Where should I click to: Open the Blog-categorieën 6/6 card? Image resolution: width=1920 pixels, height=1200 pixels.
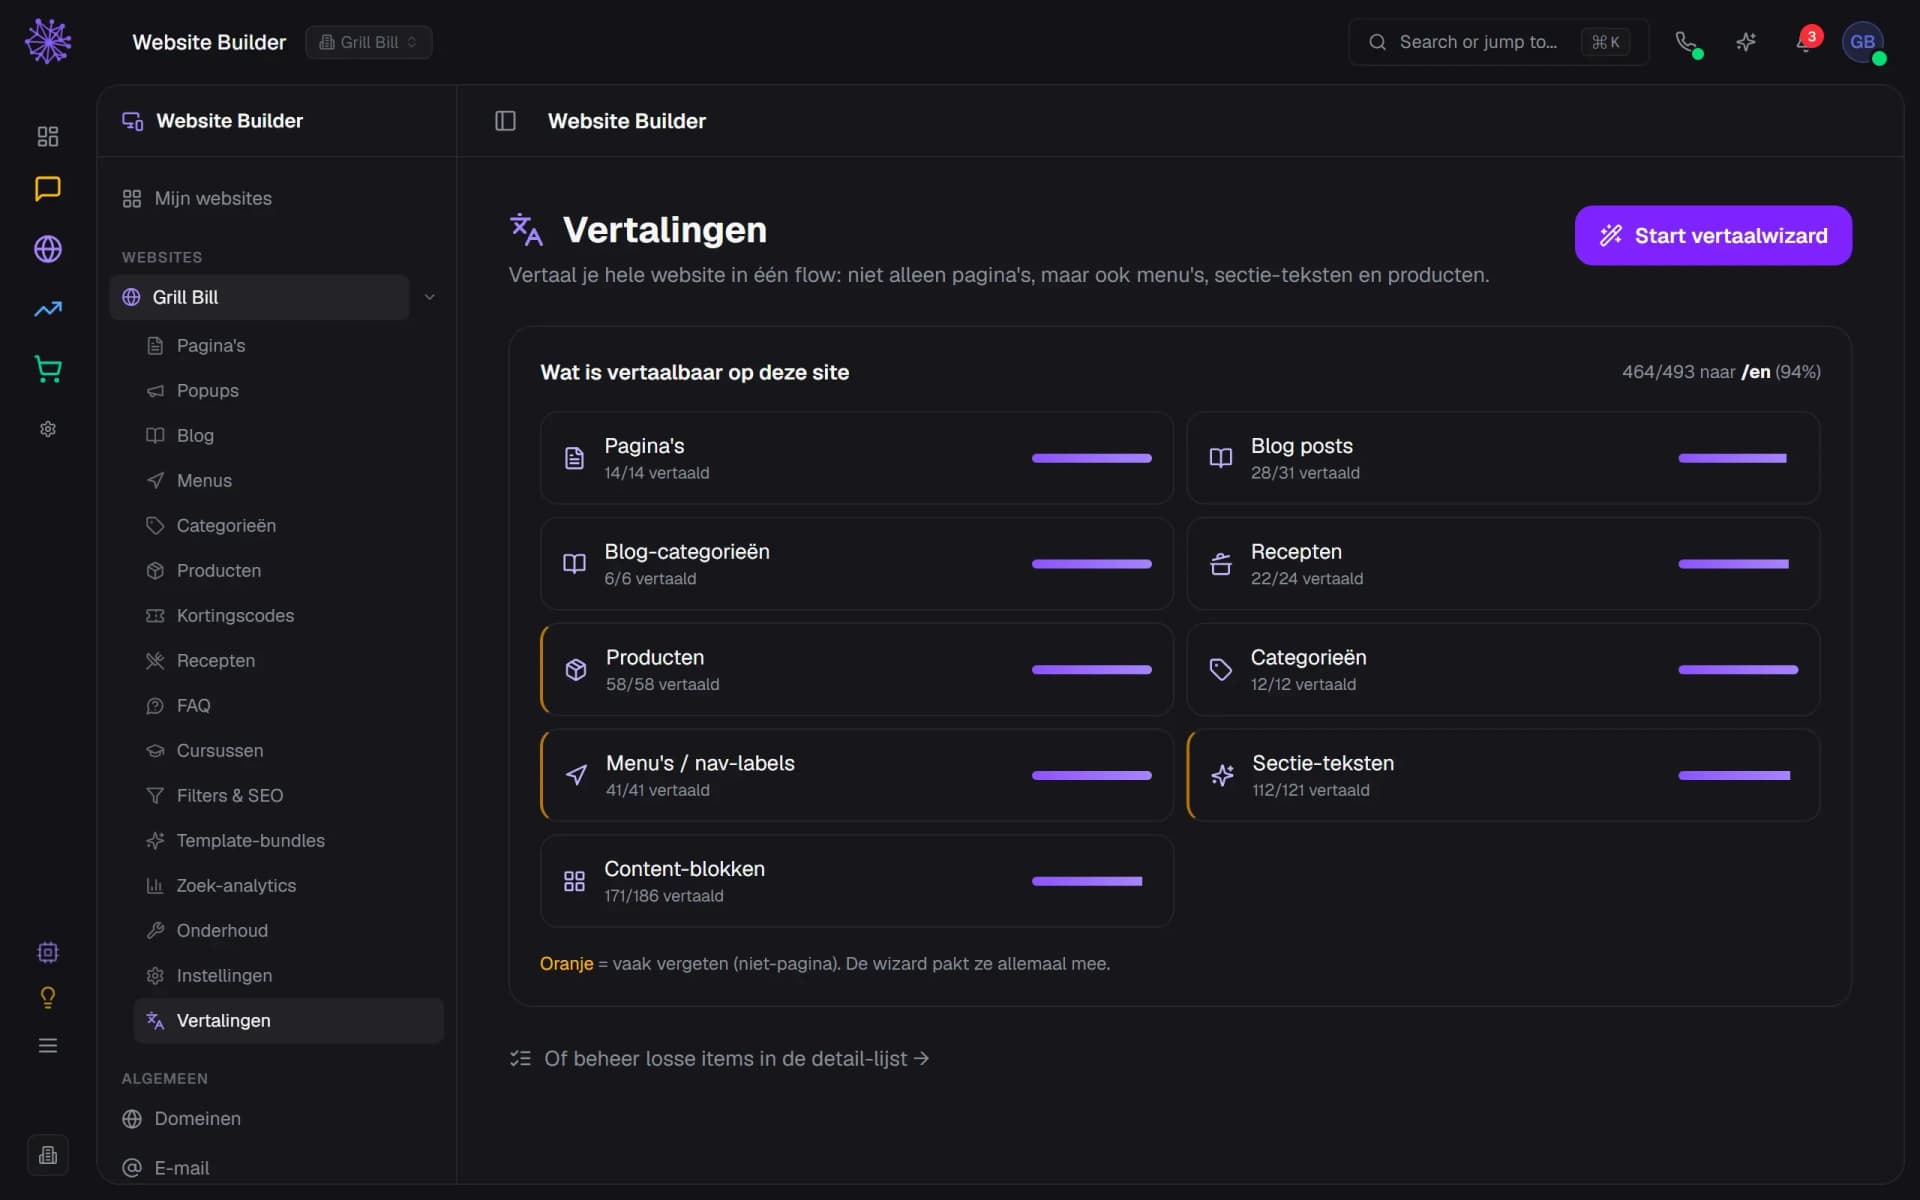856,564
